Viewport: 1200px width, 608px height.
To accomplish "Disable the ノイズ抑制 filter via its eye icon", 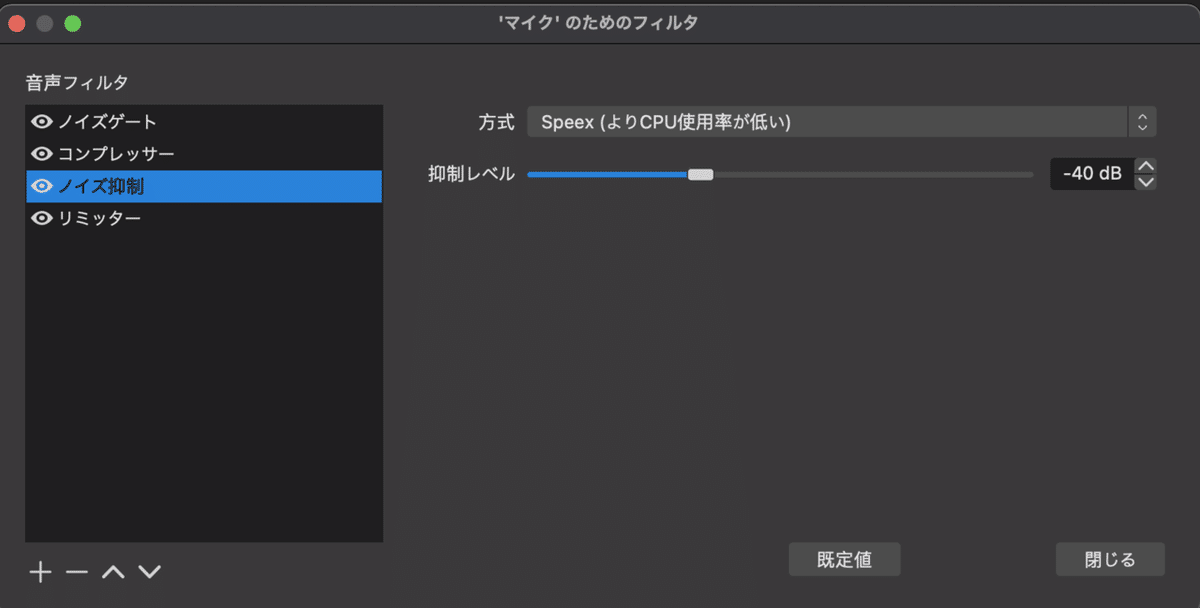I will tap(41, 186).
